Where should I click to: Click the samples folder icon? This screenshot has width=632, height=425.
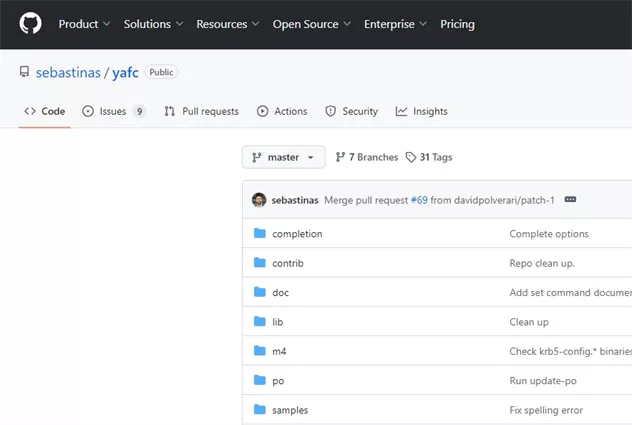(x=260, y=410)
